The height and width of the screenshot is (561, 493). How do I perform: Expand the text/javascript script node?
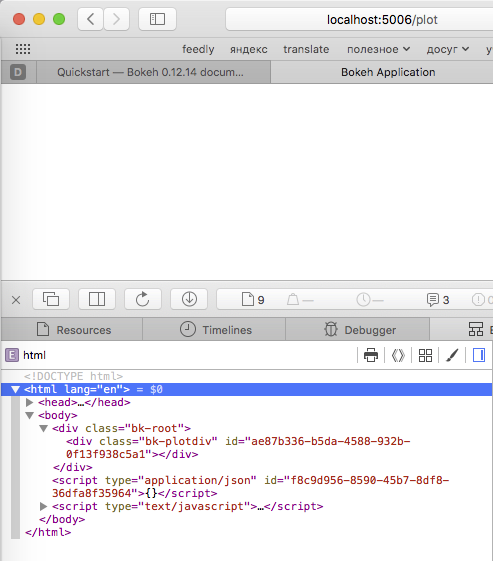coord(44,506)
